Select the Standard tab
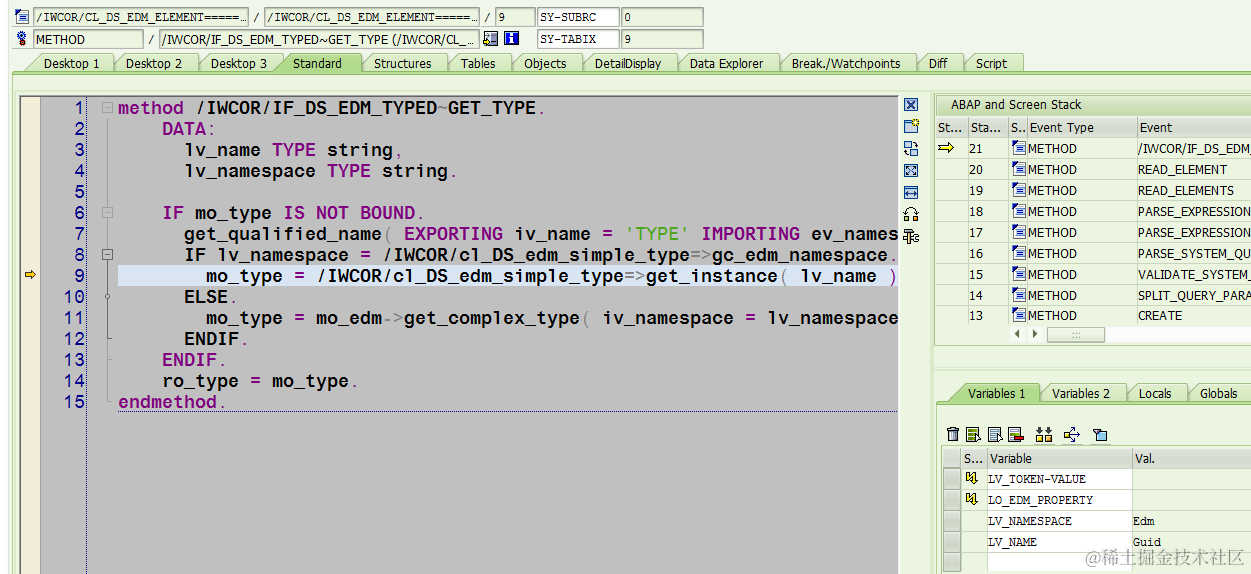Image resolution: width=1251 pixels, height=574 pixels. pyautogui.click(x=317, y=63)
